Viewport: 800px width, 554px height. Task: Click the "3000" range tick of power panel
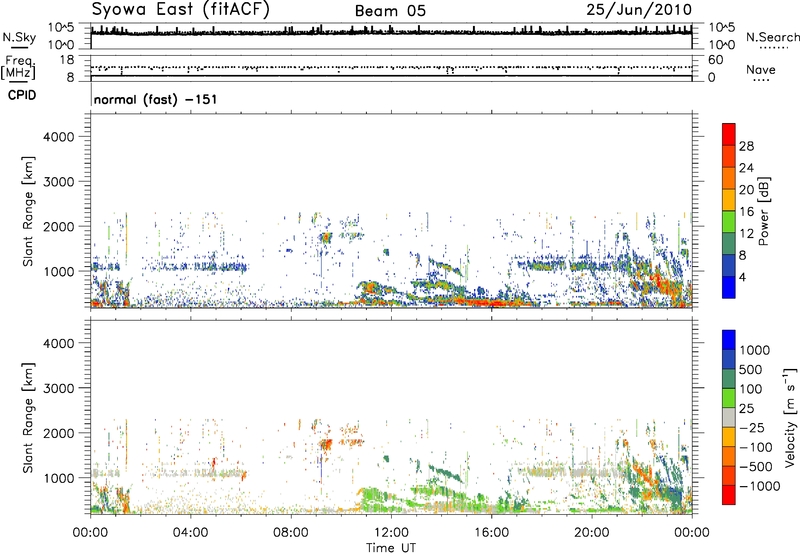pos(59,182)
